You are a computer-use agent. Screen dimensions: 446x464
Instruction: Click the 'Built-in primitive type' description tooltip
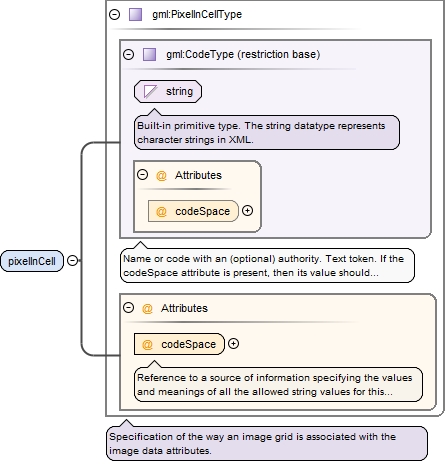(267, 133)
